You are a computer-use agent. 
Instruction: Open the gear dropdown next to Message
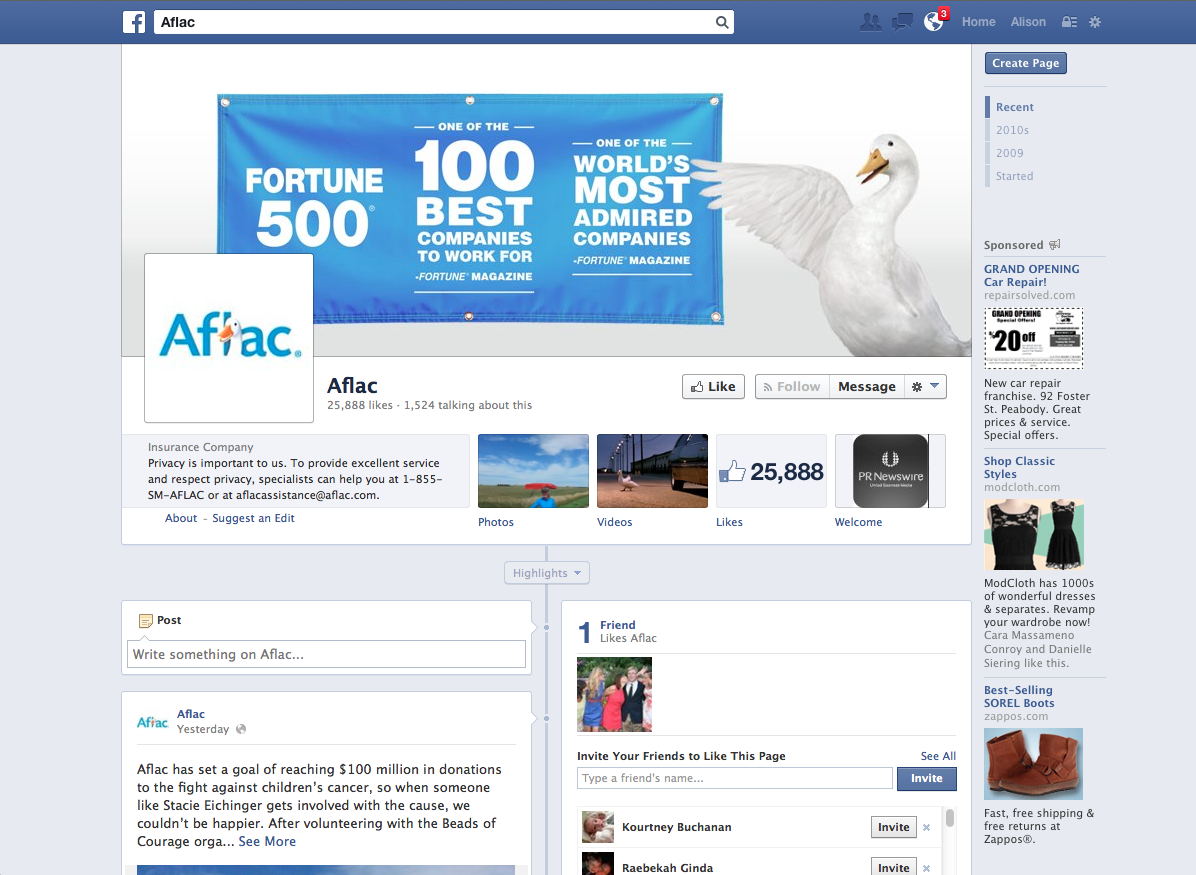(924, 386)
